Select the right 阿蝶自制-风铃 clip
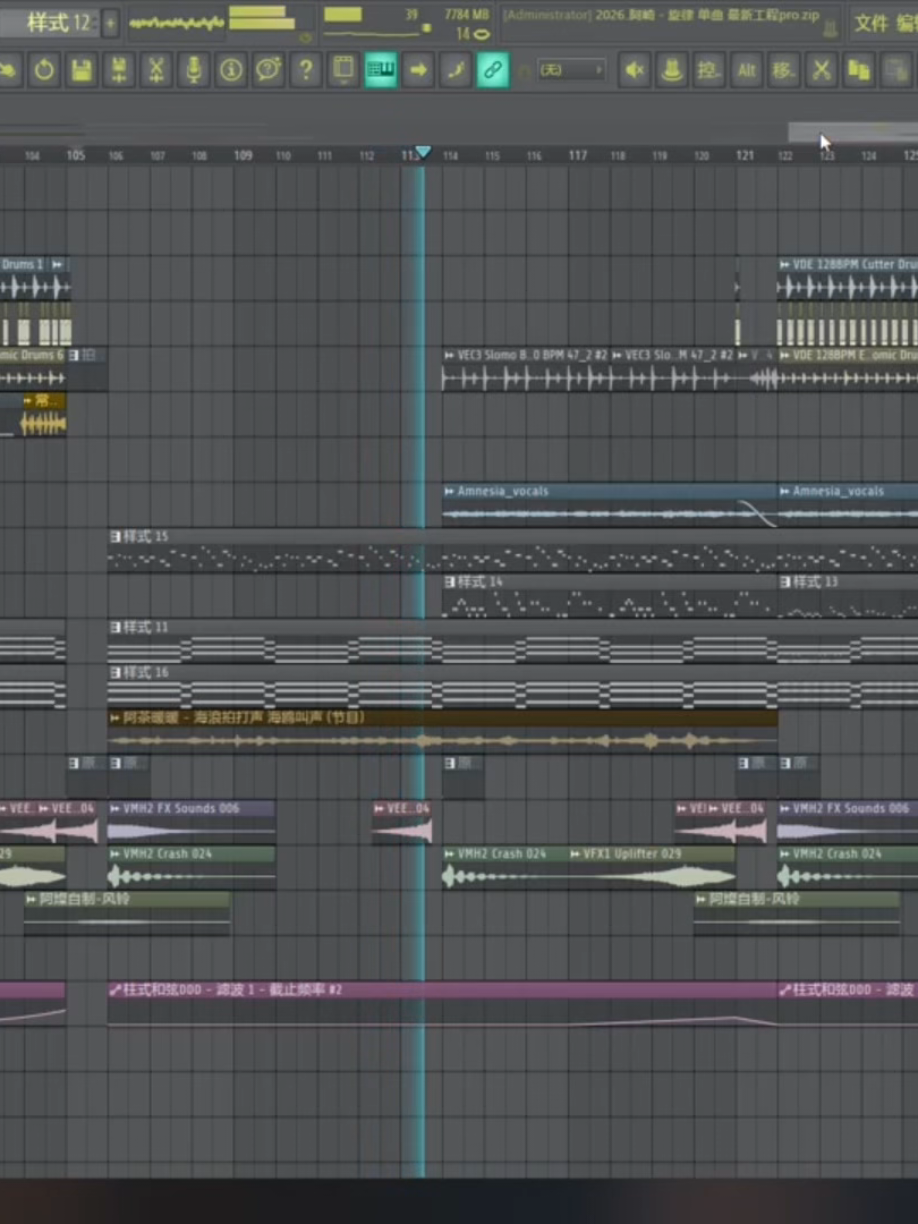 coord(796,914)
